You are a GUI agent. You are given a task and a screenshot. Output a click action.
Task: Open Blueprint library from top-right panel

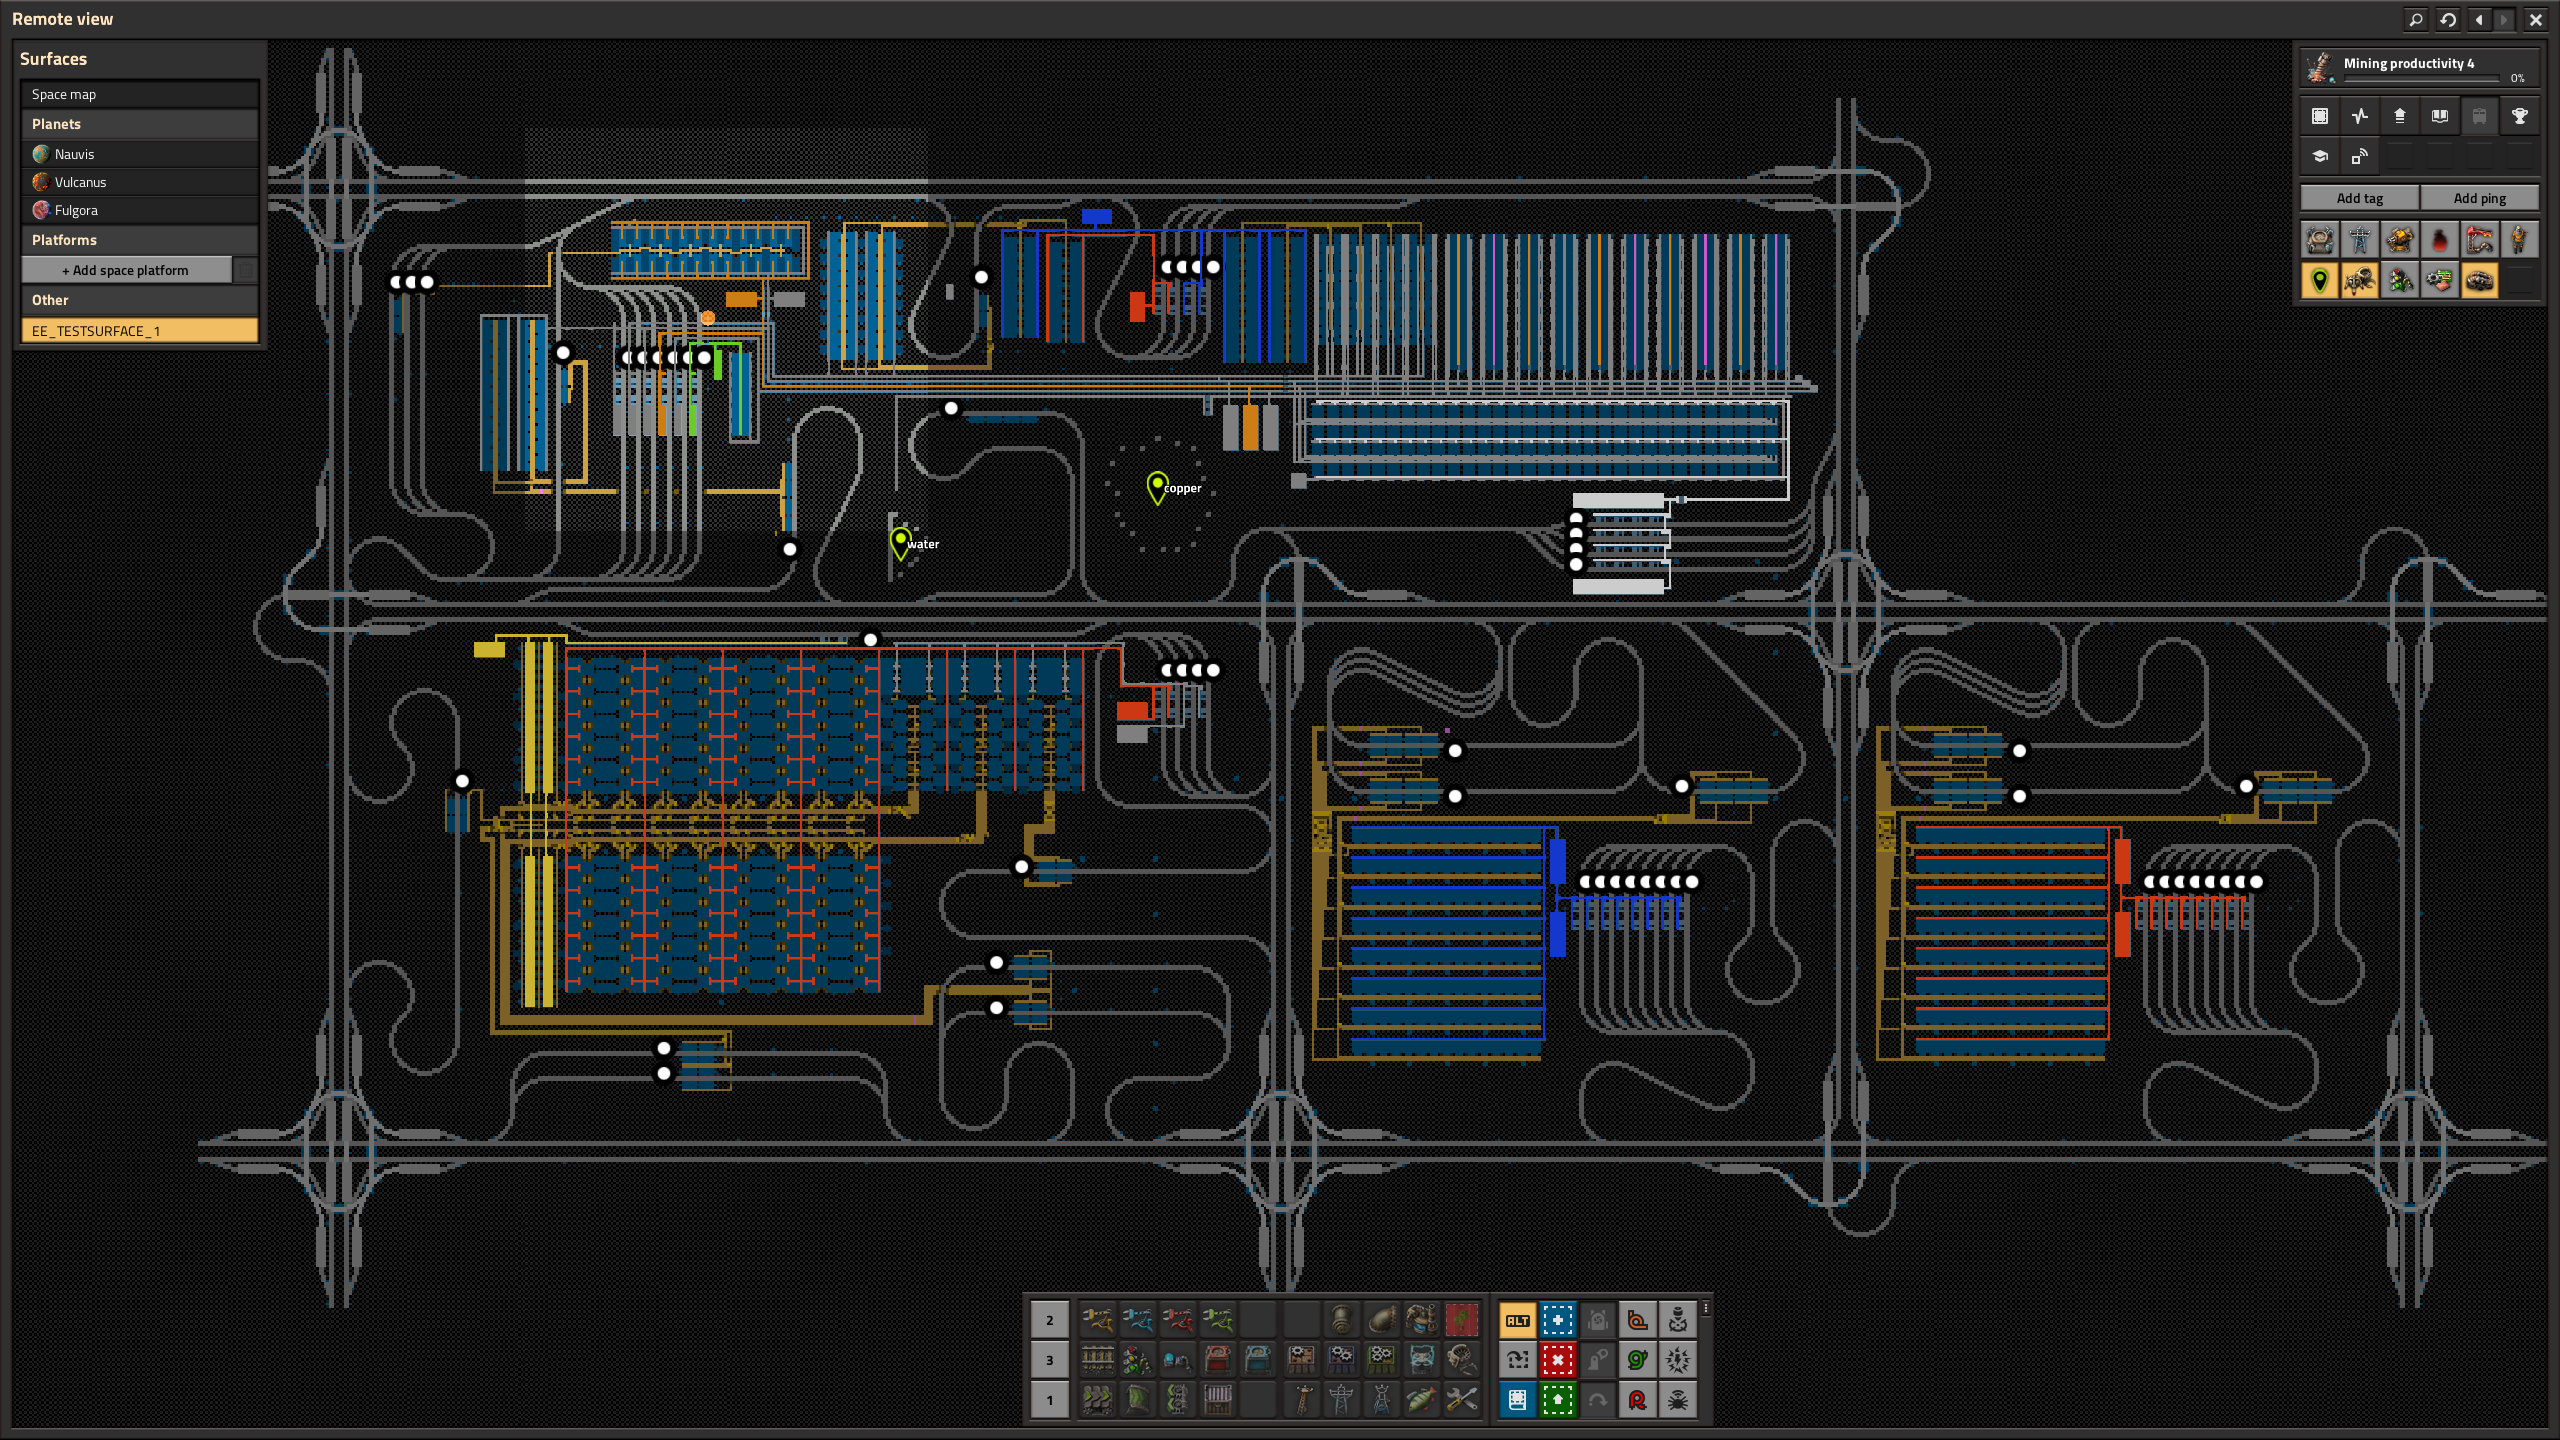tap(2320, 116)
